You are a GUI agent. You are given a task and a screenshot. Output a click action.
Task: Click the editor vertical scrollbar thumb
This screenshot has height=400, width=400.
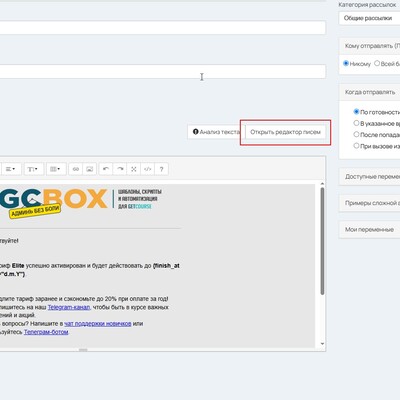pos(322,241)
